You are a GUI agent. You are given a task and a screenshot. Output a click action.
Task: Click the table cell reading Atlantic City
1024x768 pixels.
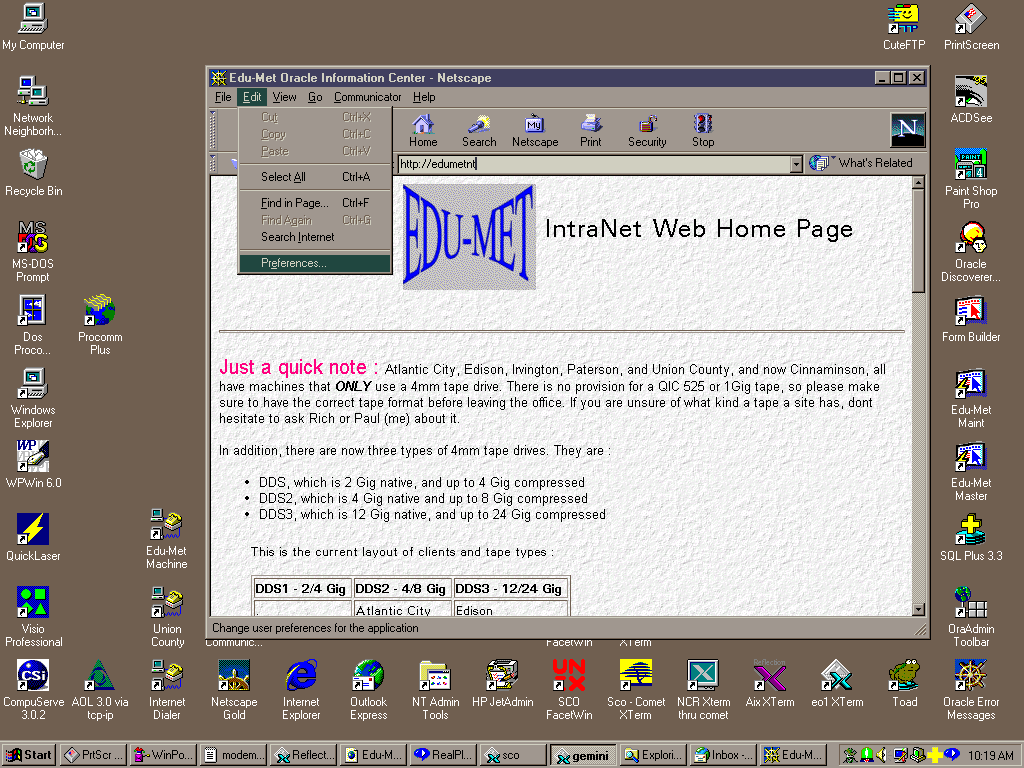403,610
